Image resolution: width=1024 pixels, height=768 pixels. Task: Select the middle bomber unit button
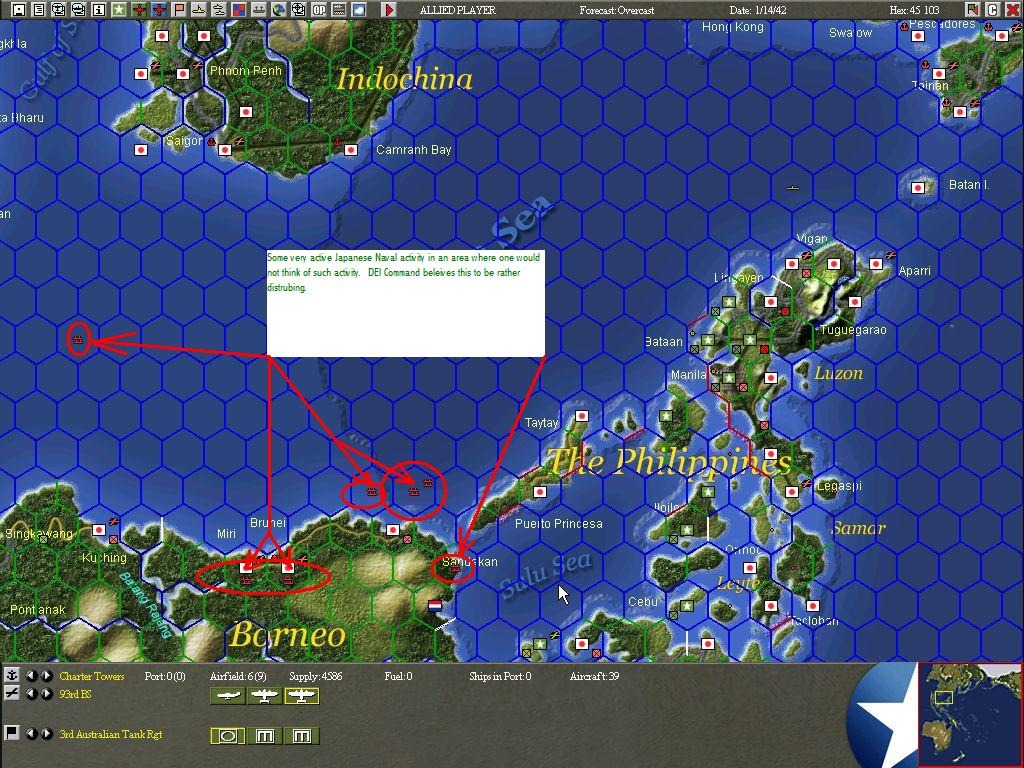tap(264, 696)
